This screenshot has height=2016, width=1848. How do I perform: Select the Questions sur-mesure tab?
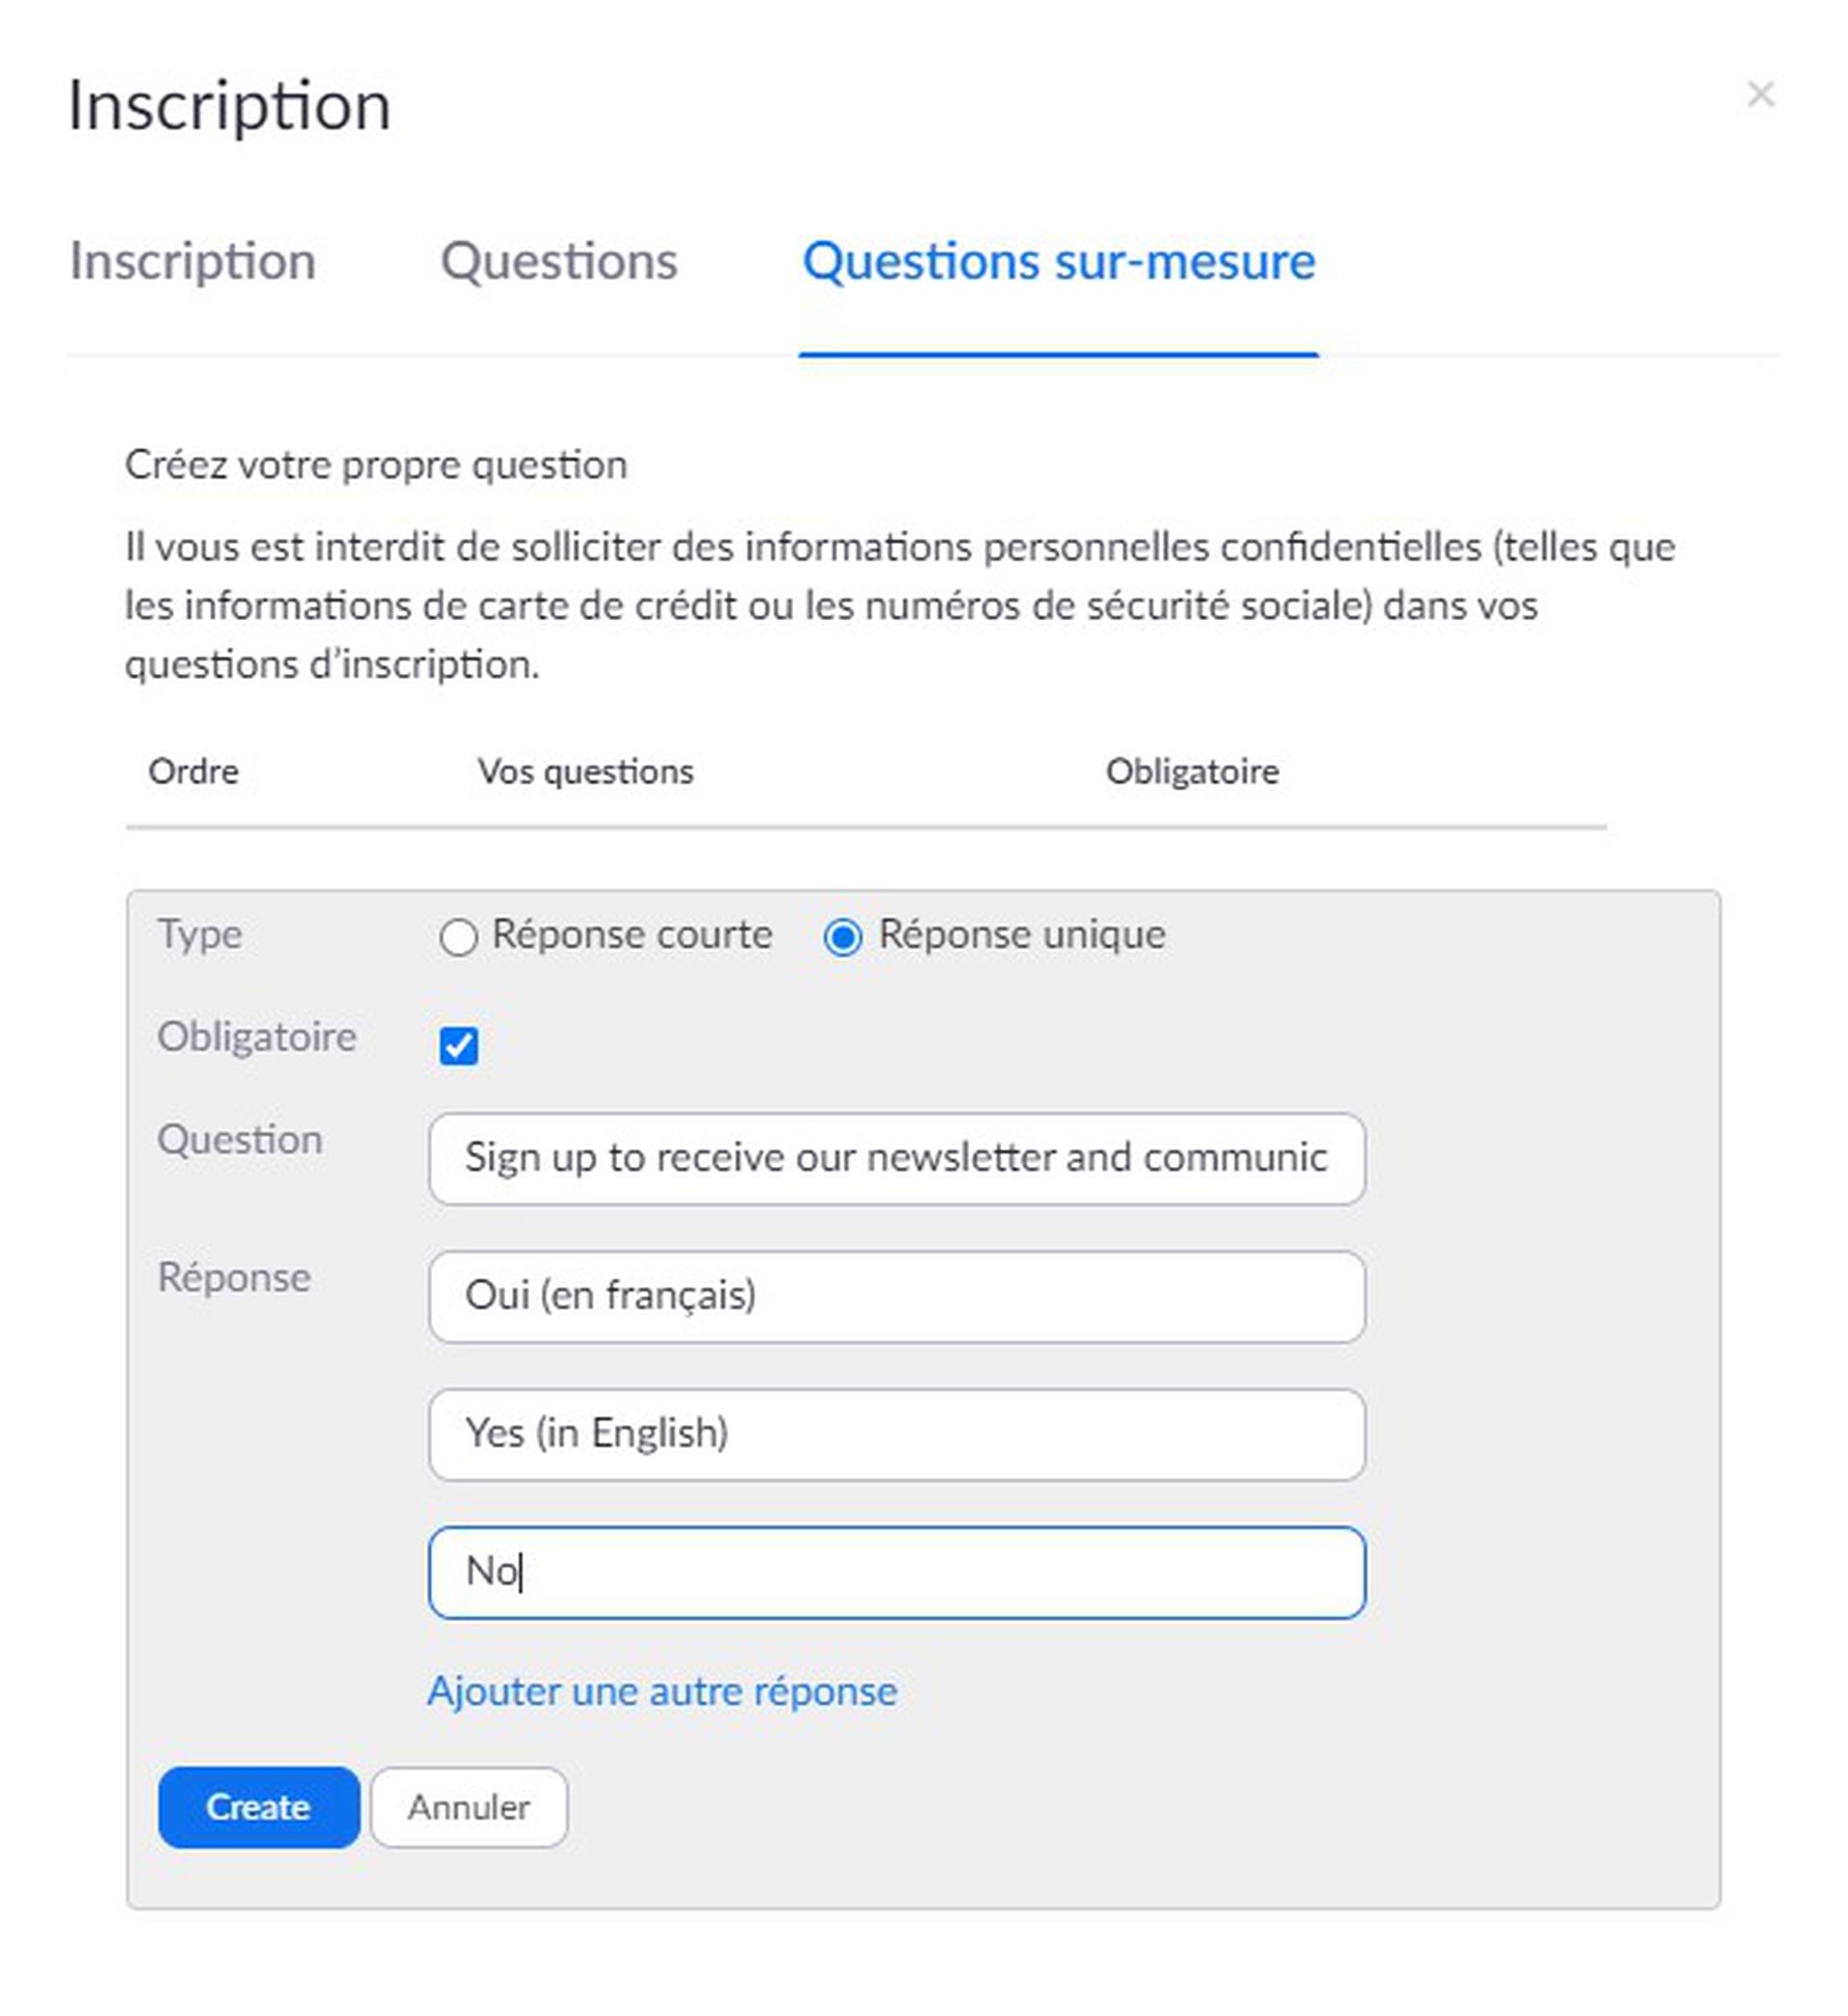(1058, 262)
